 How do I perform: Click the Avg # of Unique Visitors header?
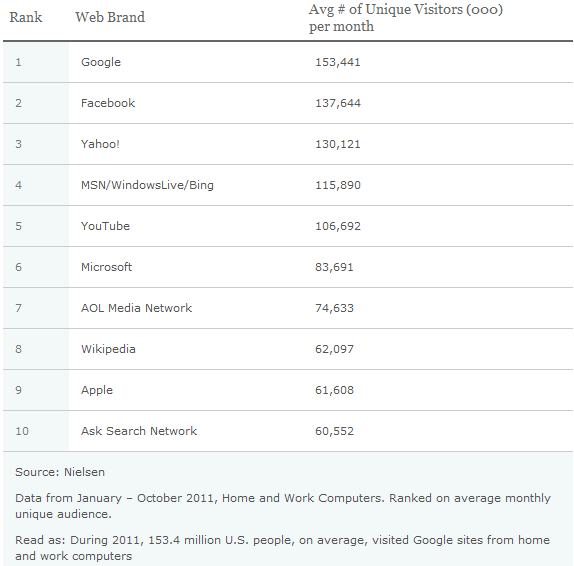[x=406, y=18]
